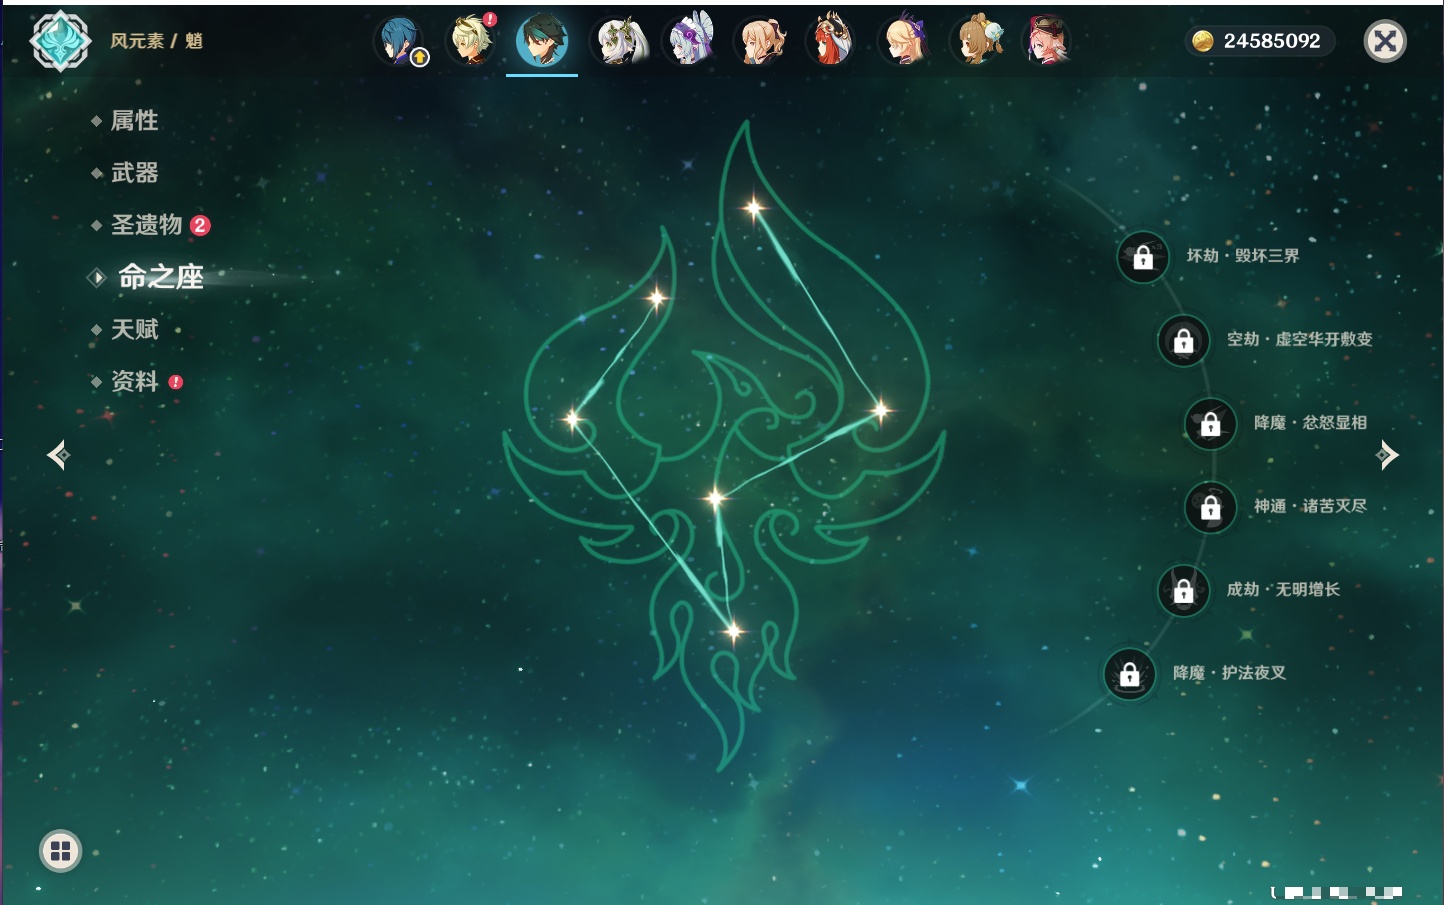Click the leftmost star of the constellation
This screenshot has width=1444, height=905.
[x=573, y=418]
